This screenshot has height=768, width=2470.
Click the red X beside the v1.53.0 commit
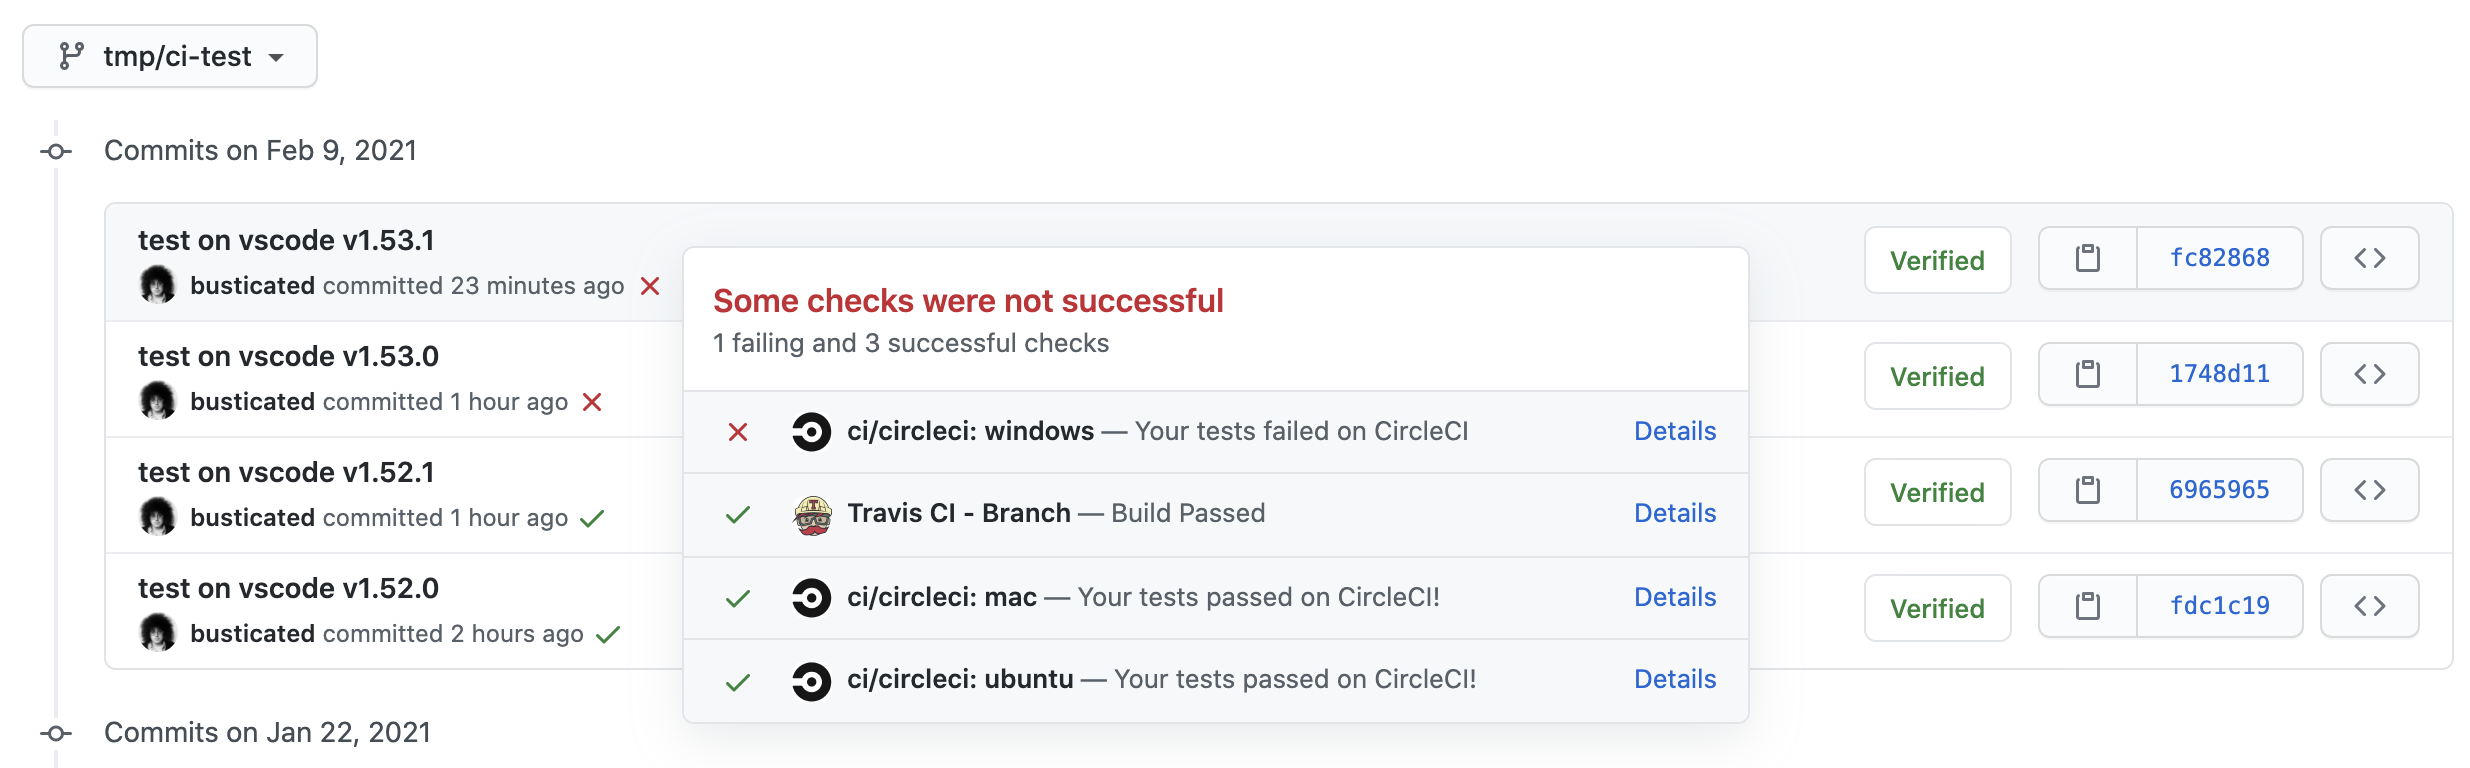tap(592, 403)
